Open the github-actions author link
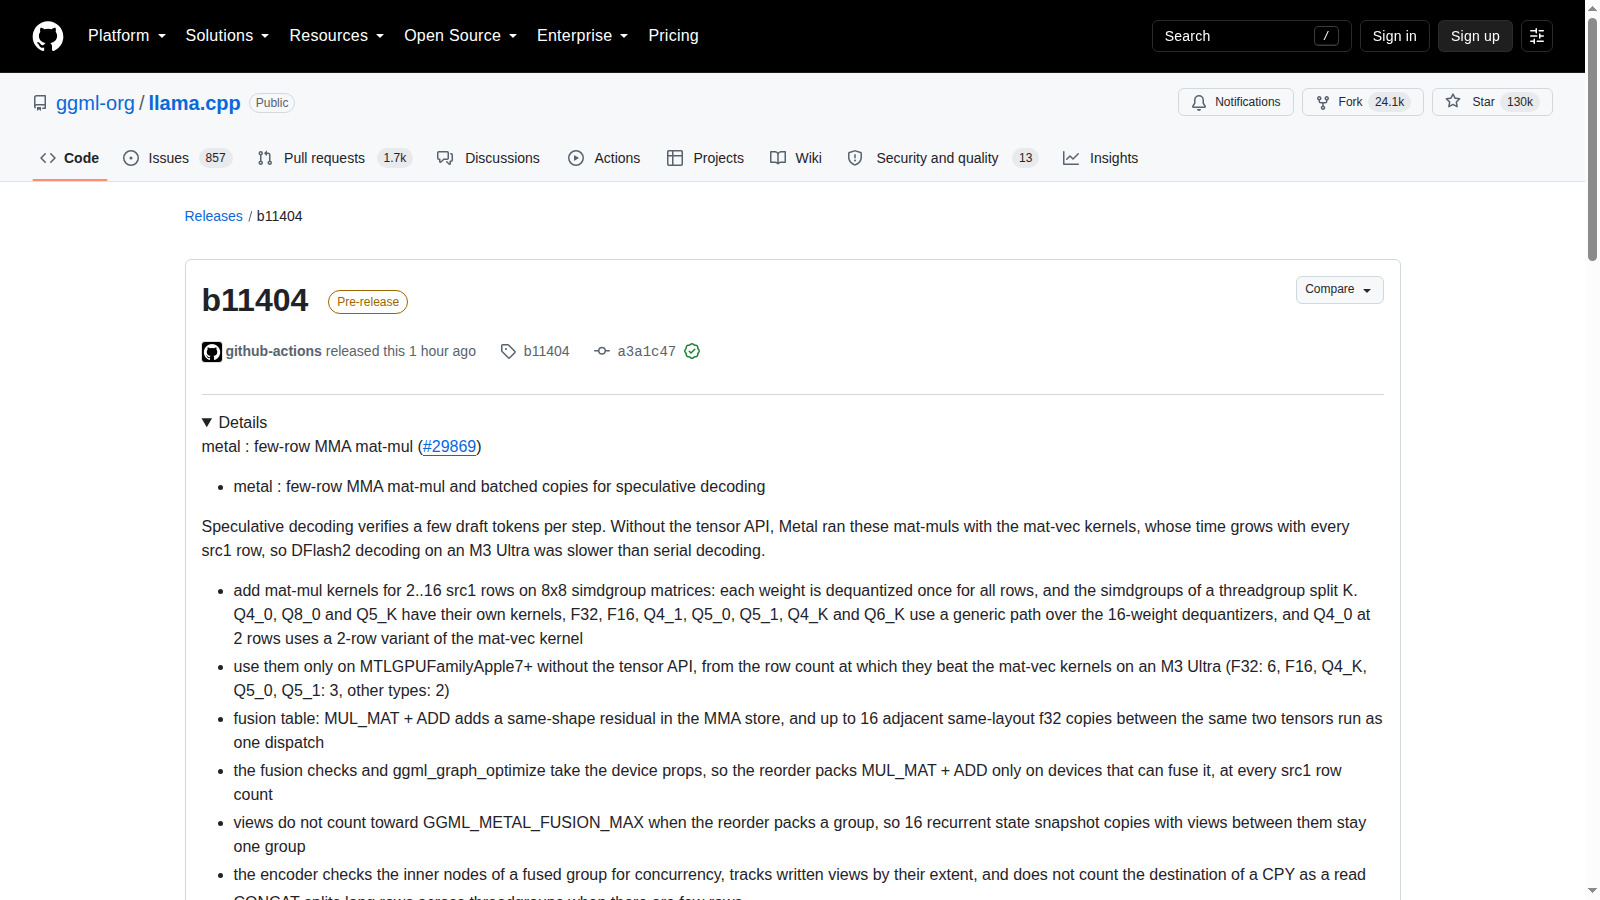 coord(274,351)
